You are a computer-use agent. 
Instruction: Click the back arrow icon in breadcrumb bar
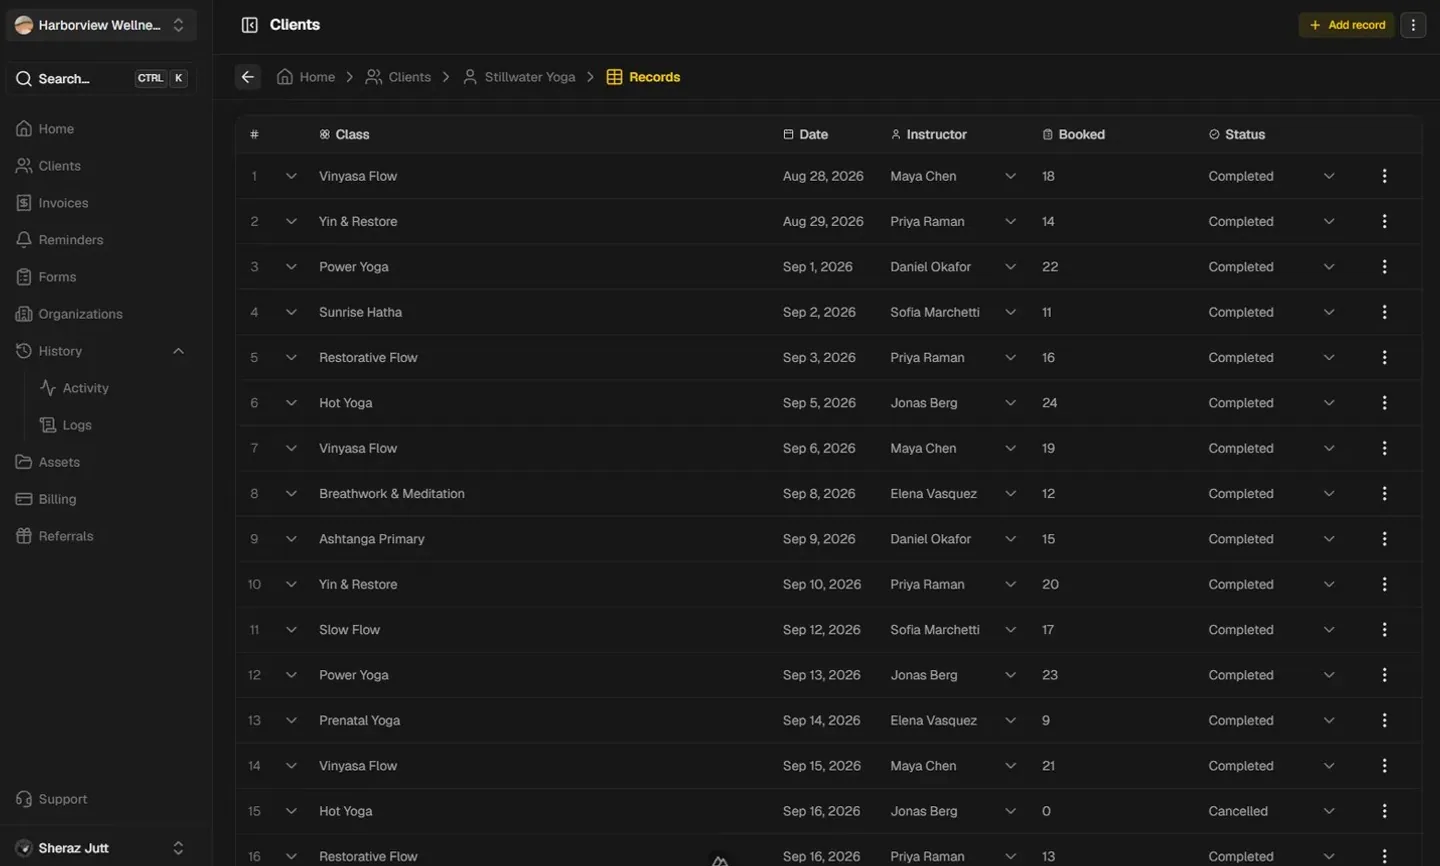pos(248,77)
